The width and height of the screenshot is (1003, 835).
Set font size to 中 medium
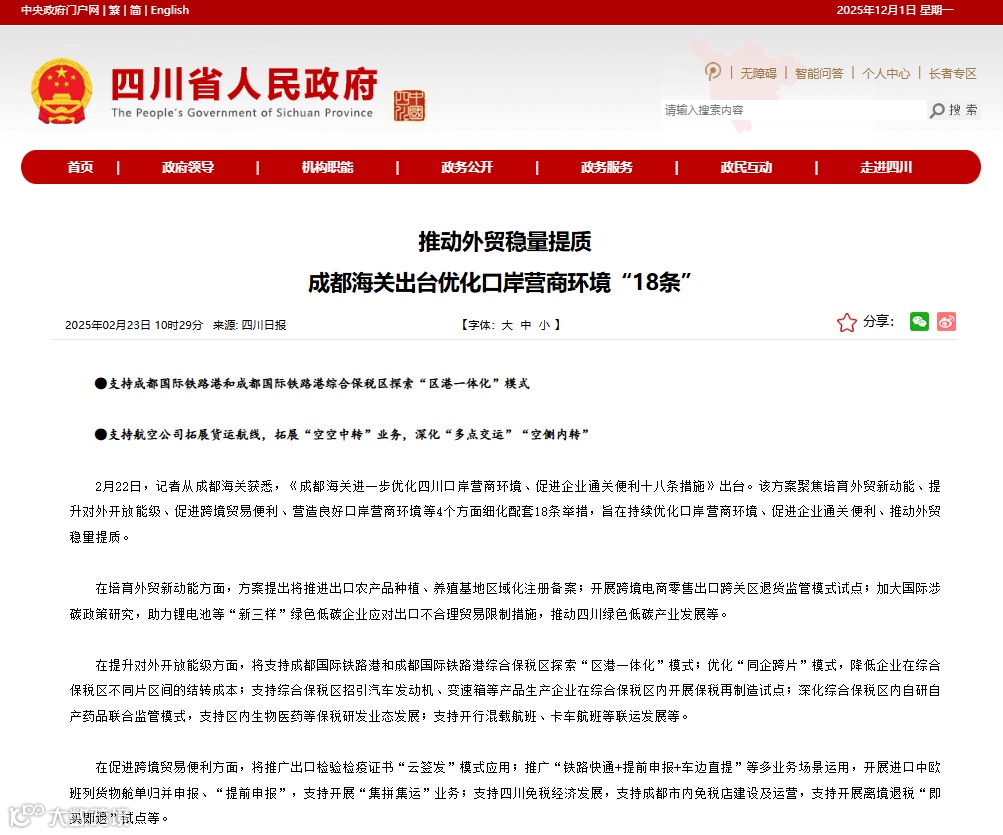pos(526,325)
